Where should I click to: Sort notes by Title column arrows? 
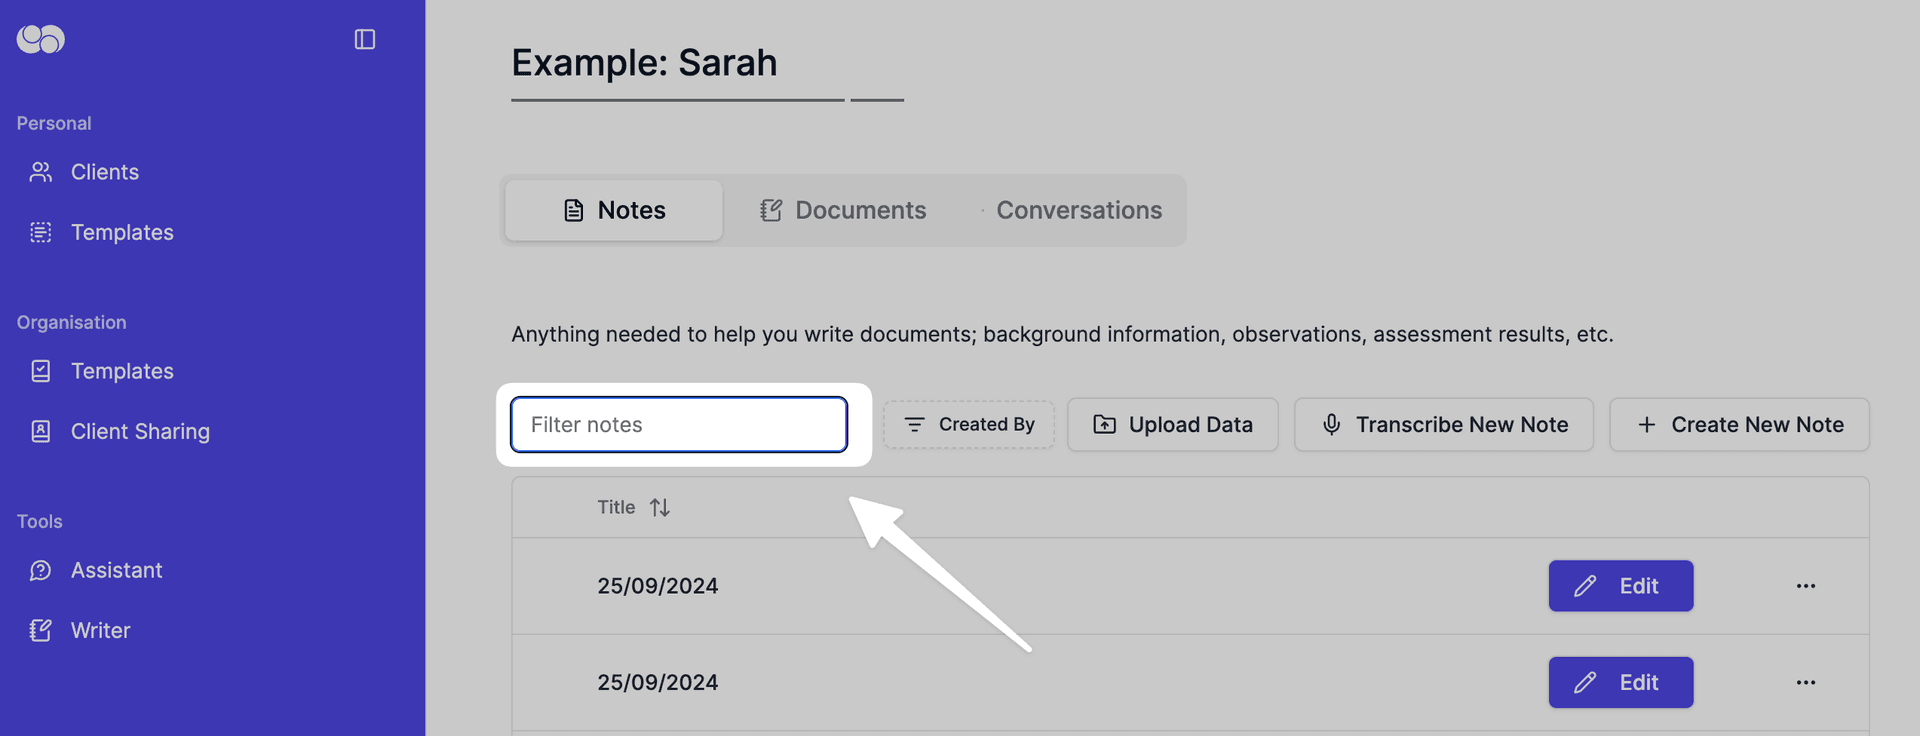click(x=660, y=508)
